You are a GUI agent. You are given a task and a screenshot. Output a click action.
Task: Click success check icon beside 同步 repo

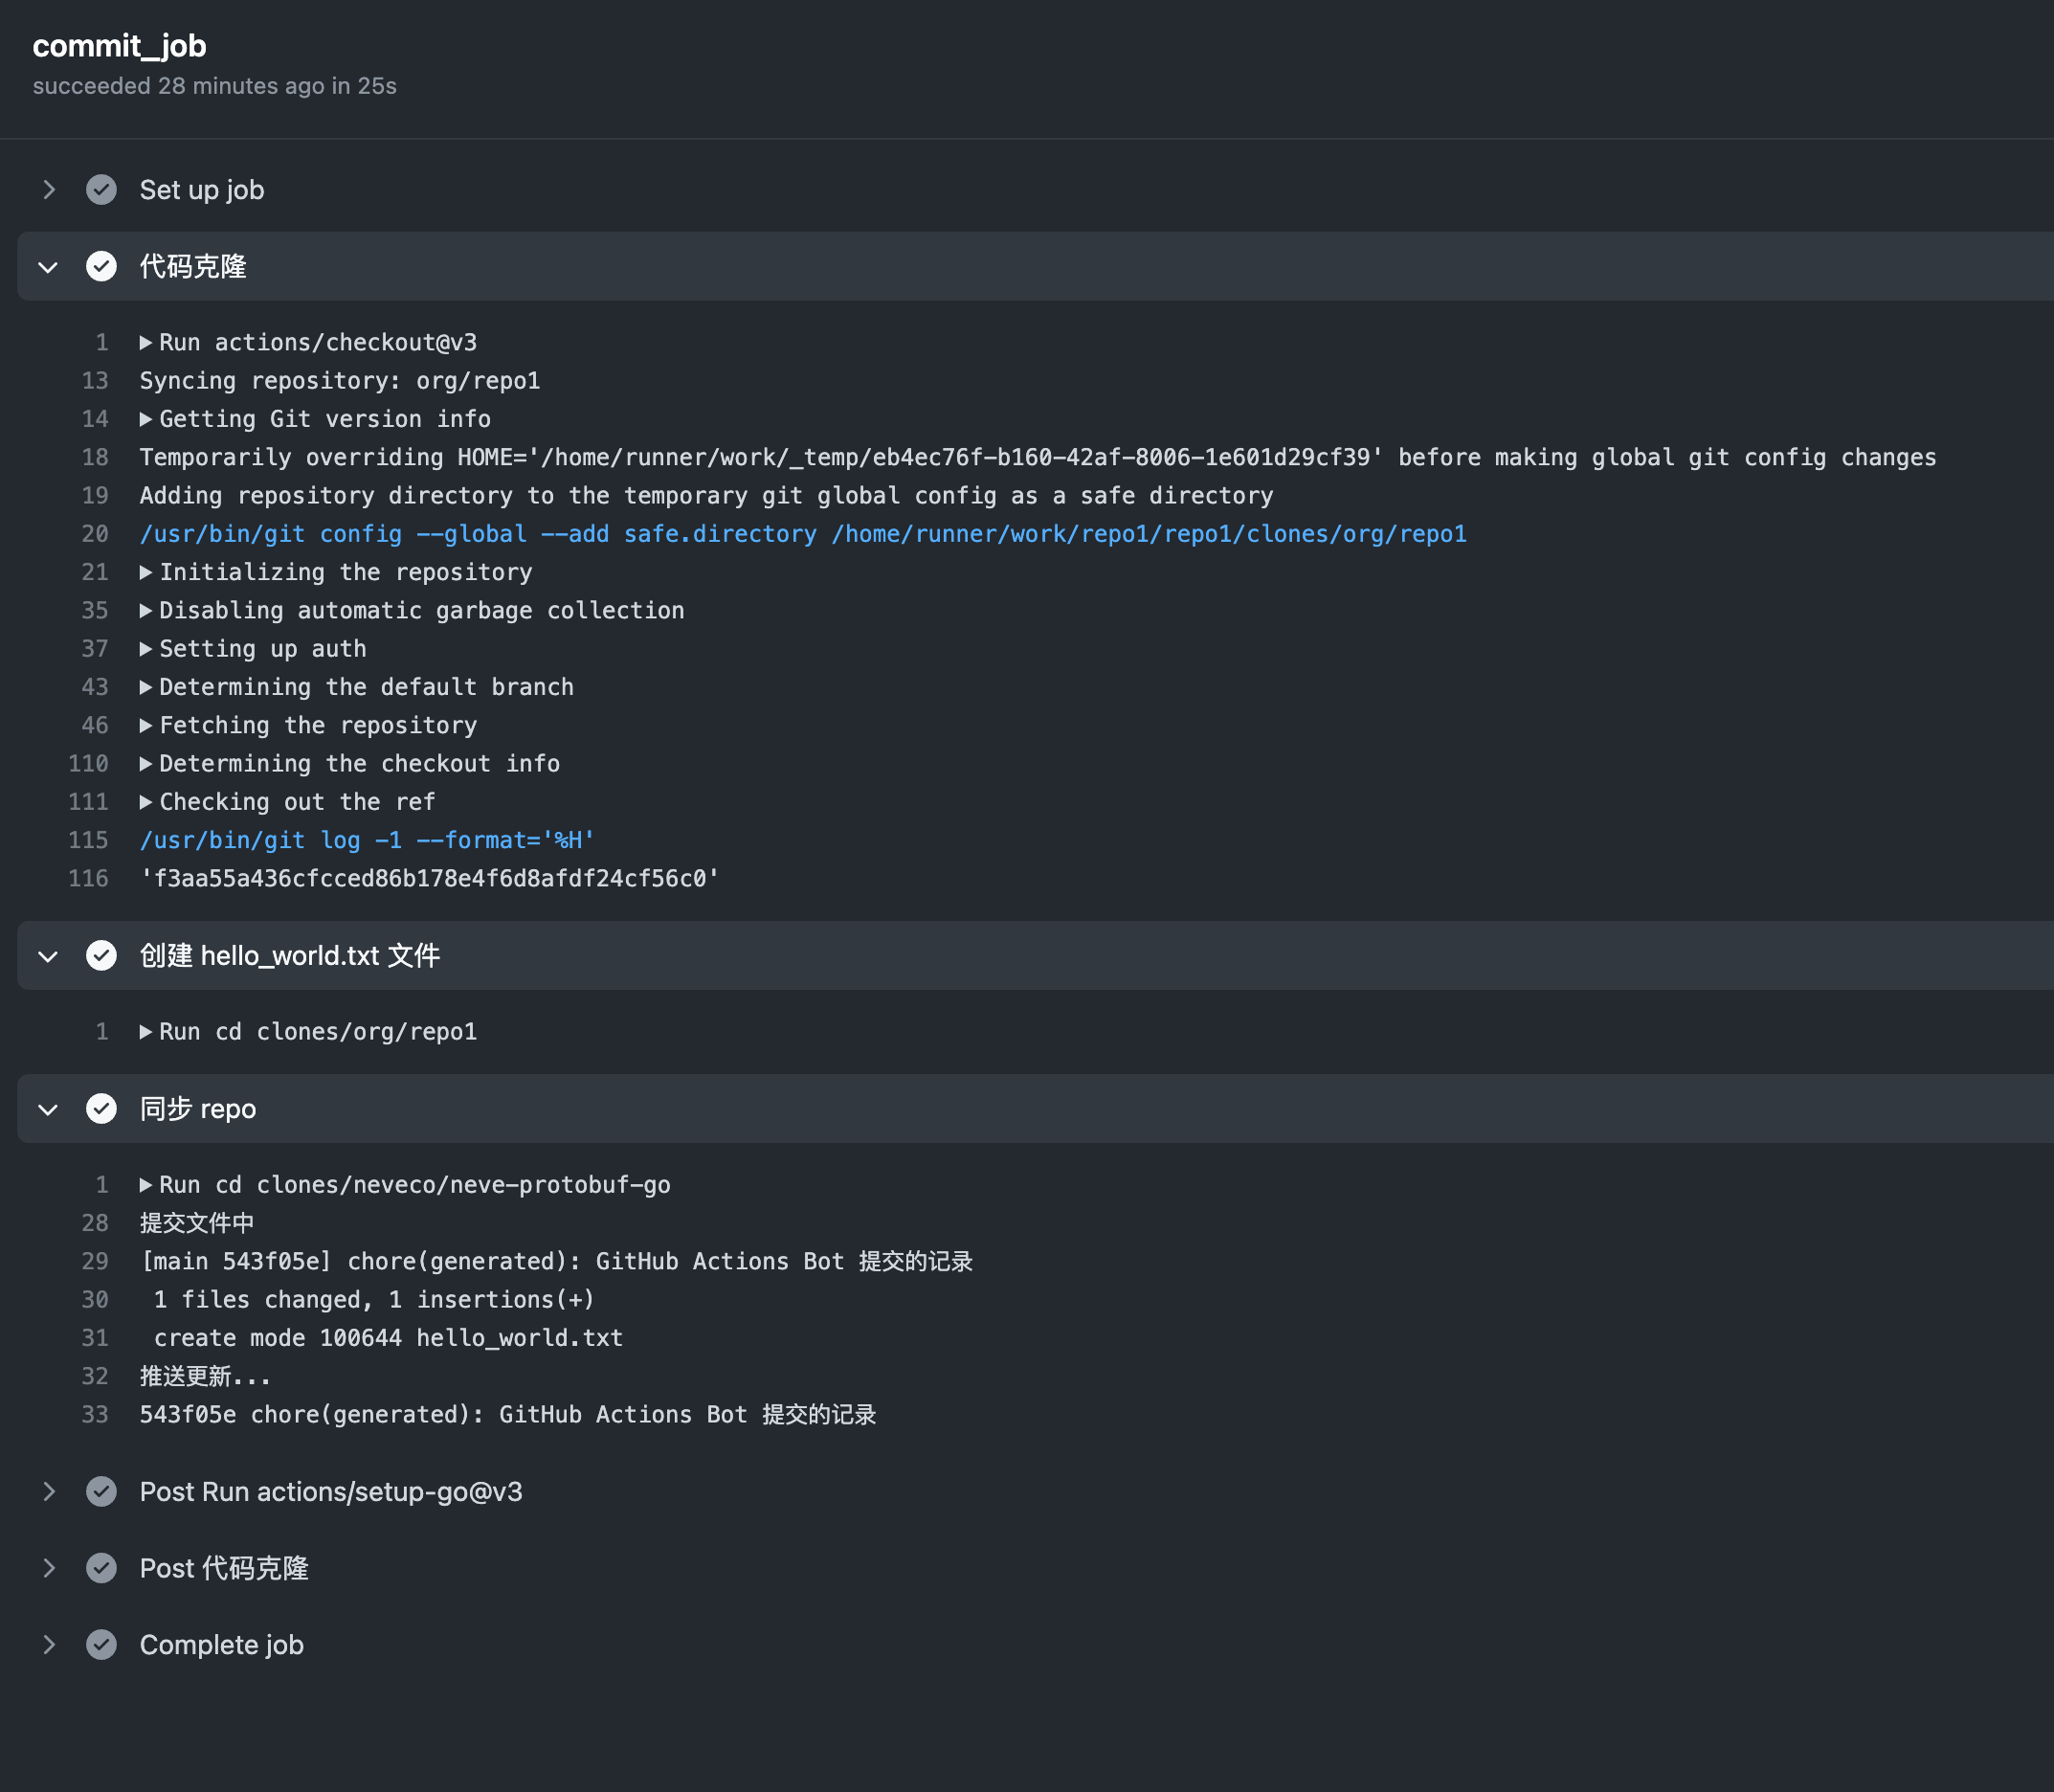click(101, 1109)
